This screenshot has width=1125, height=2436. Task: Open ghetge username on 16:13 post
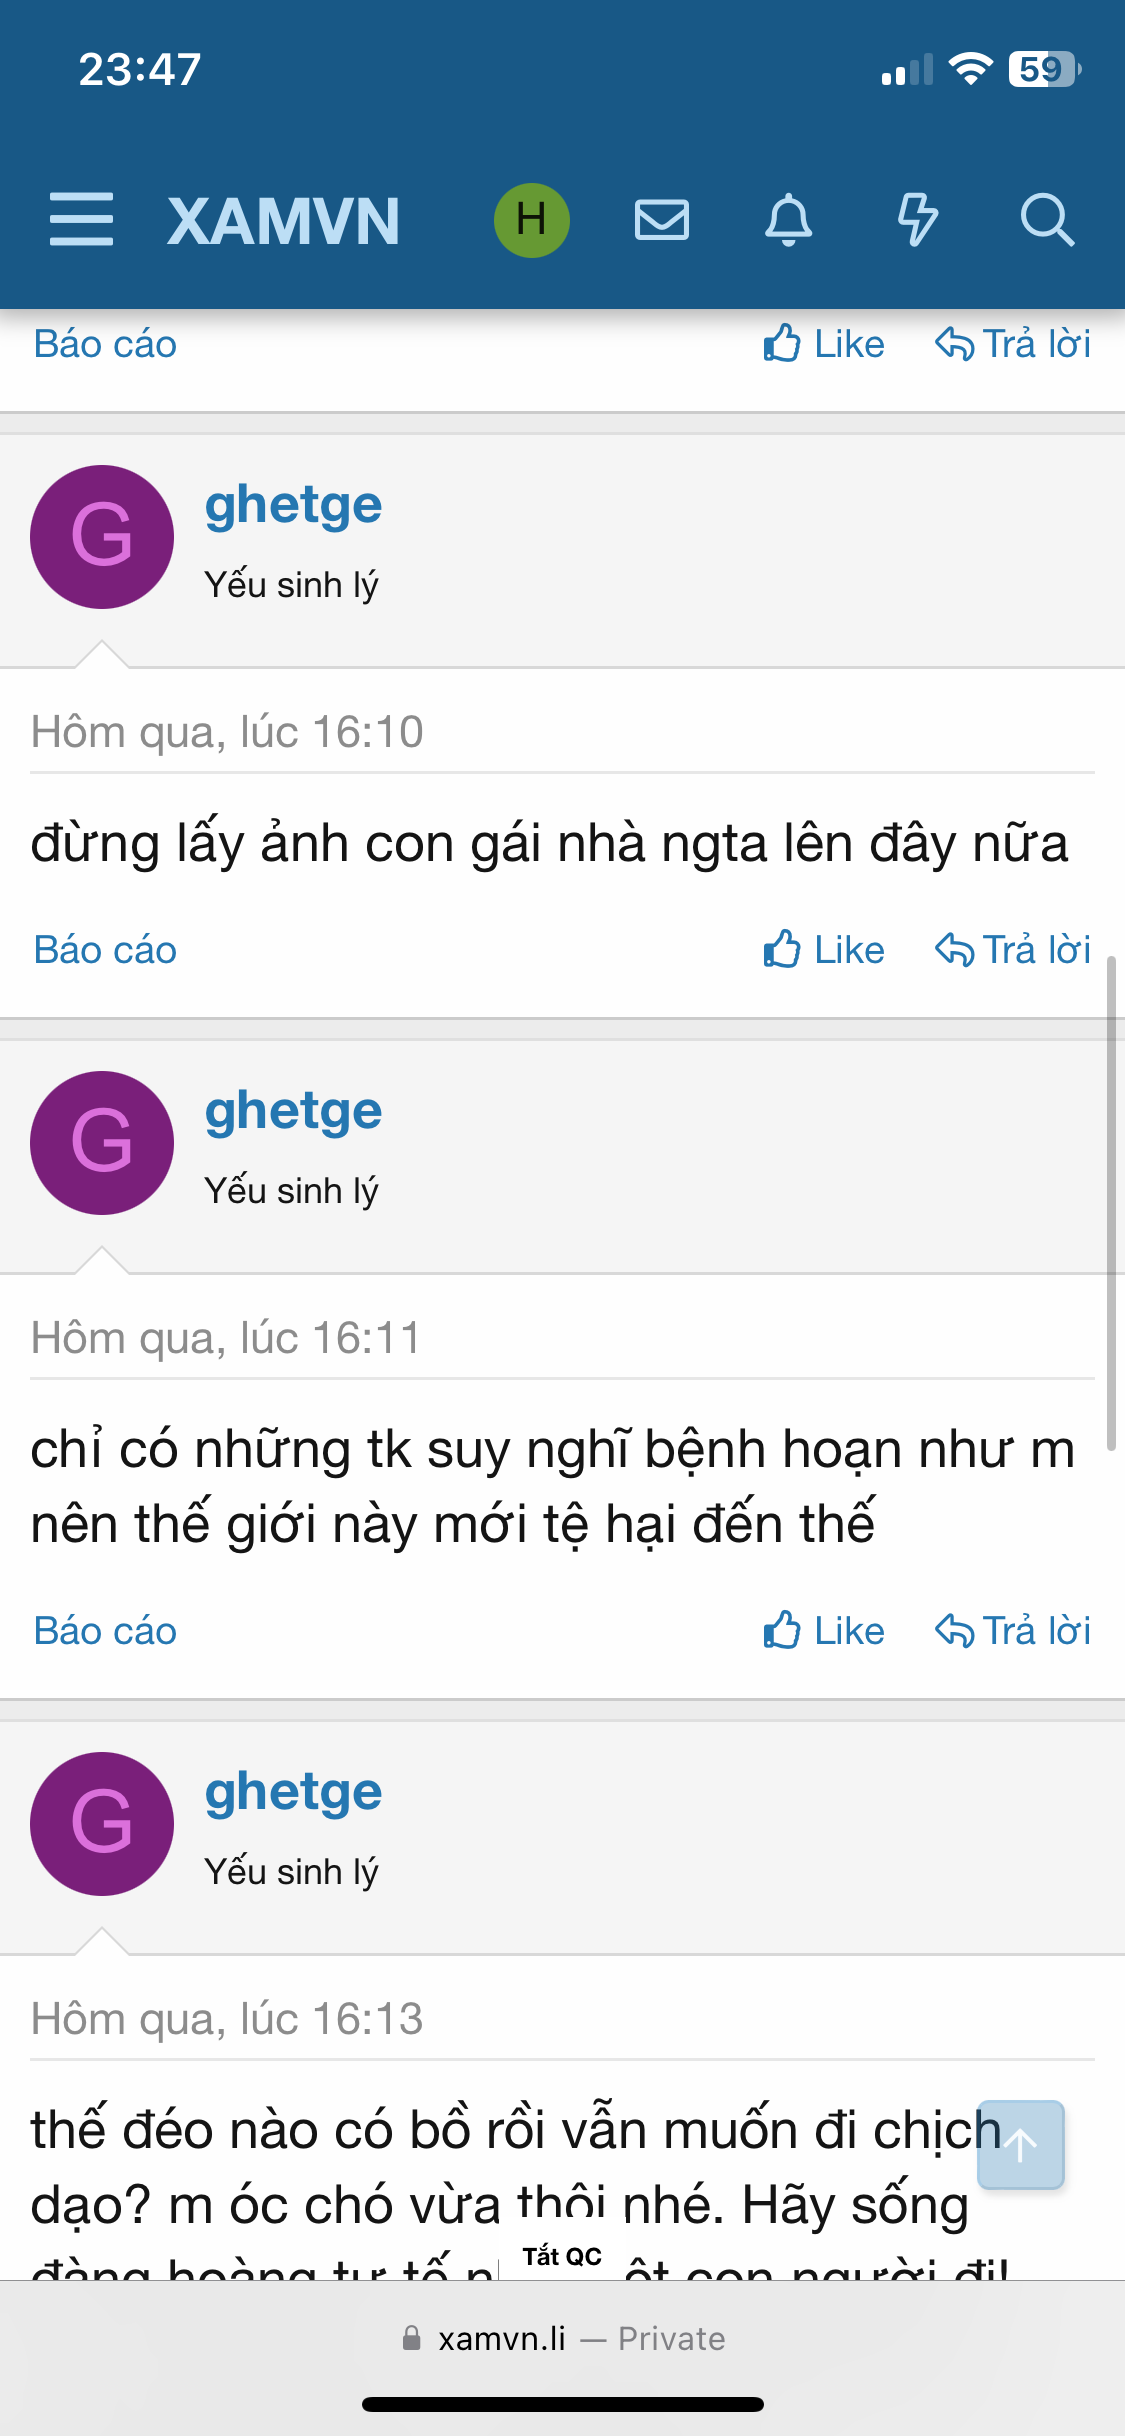pos(293,1792)
